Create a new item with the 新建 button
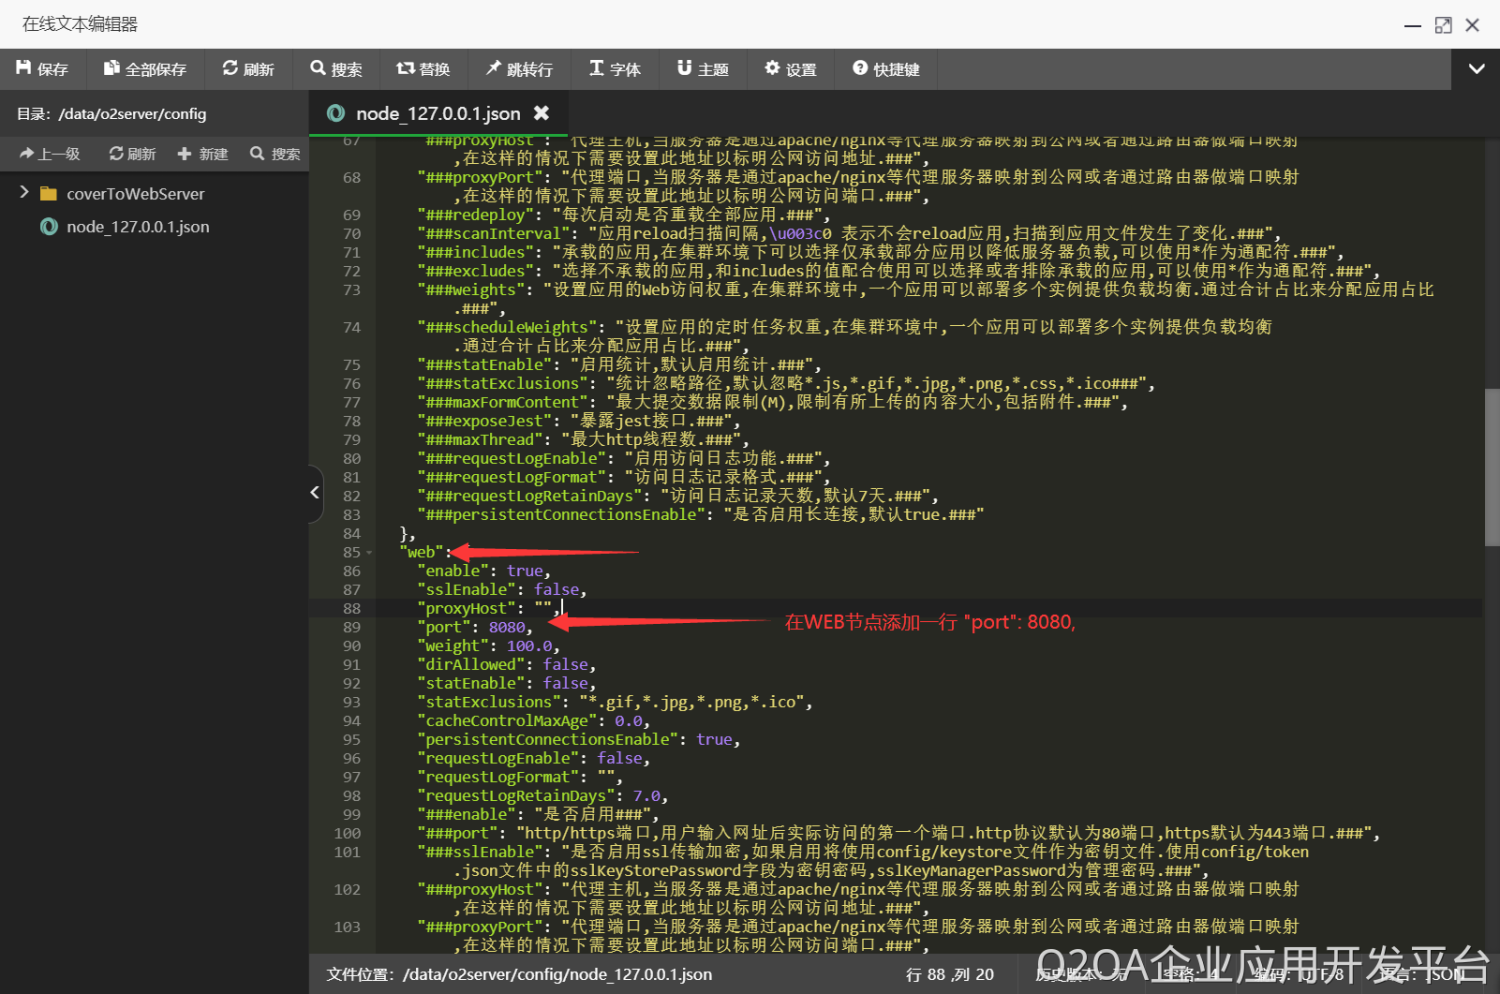The width and height of the screenshot is (1500, 994). point(203,154)
